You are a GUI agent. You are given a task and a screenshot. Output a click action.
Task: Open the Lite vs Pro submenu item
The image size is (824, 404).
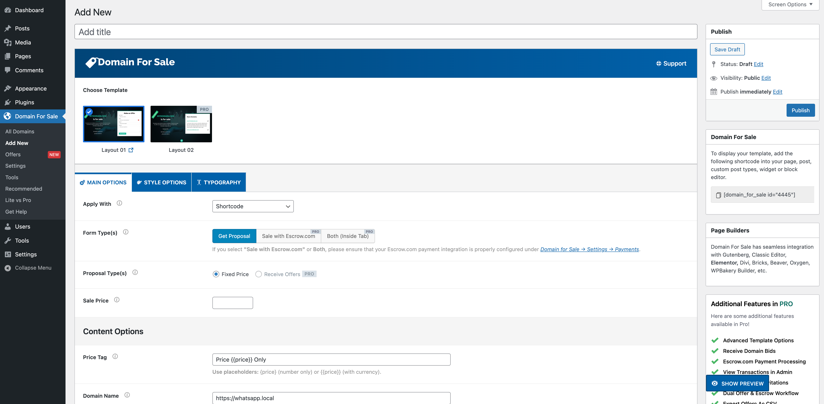(18, 200)
